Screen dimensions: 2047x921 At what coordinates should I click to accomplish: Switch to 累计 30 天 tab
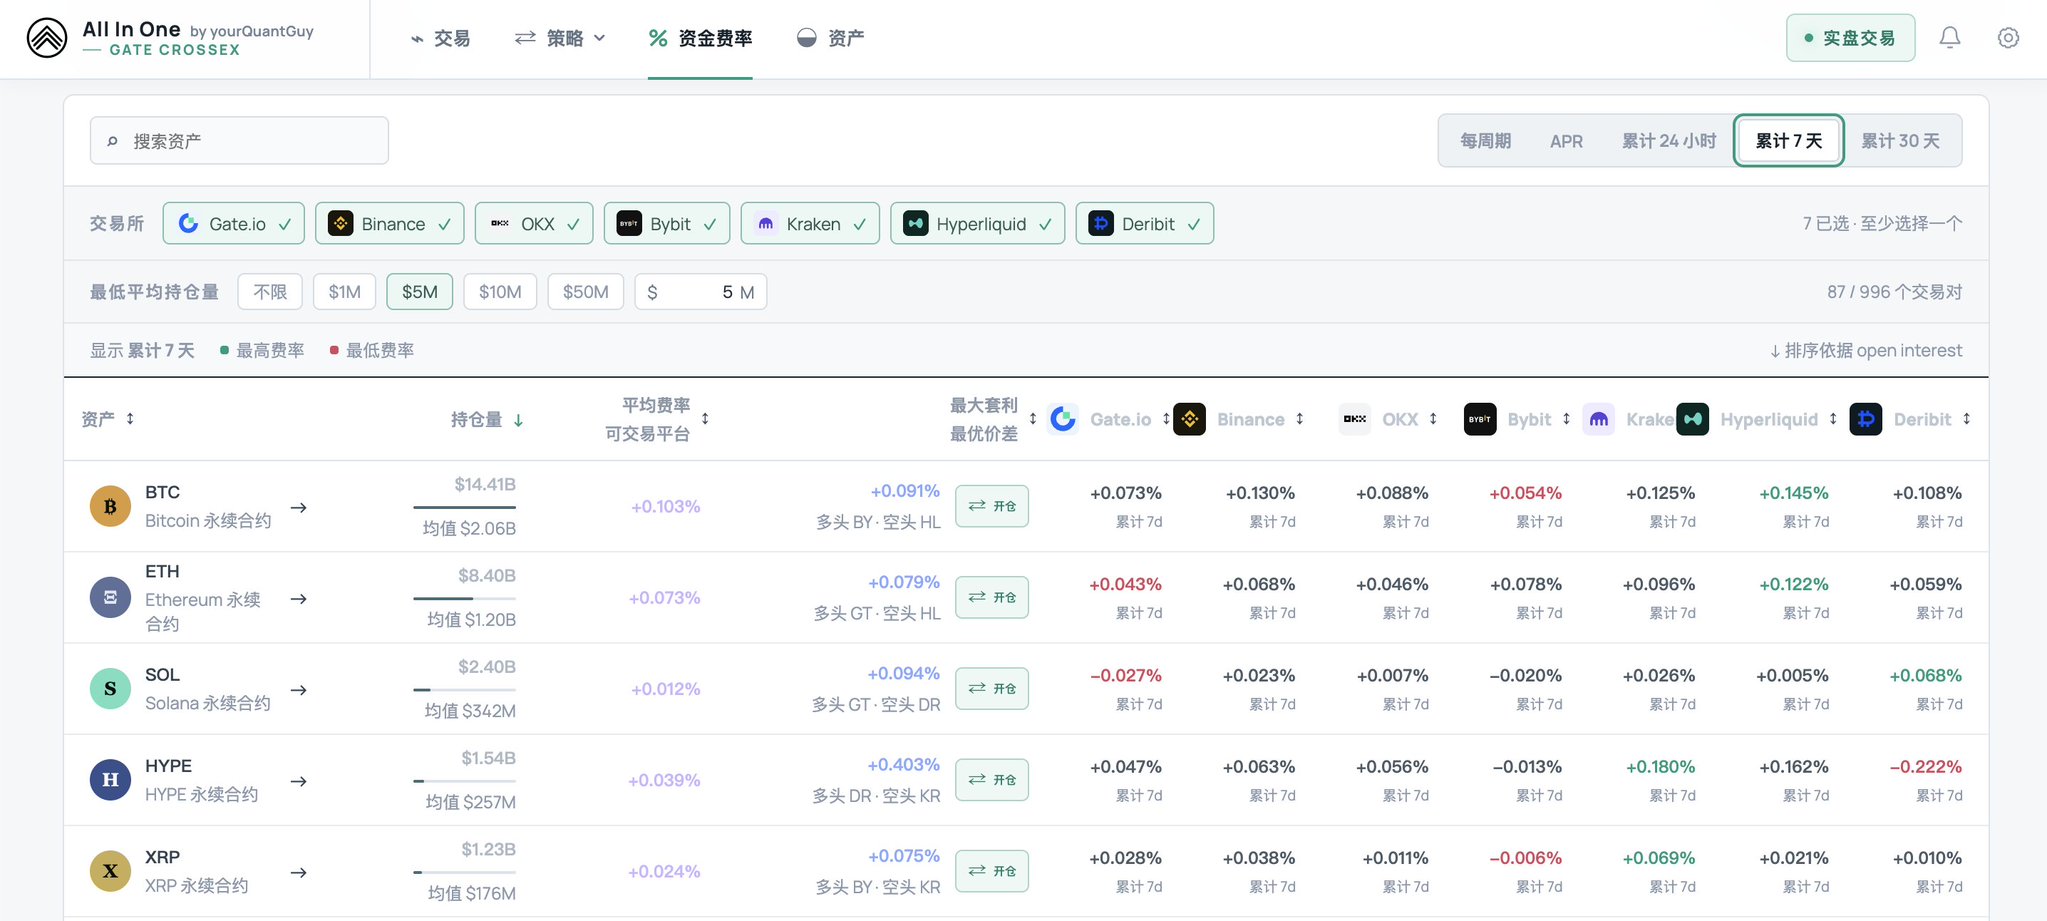(1900, 141)
